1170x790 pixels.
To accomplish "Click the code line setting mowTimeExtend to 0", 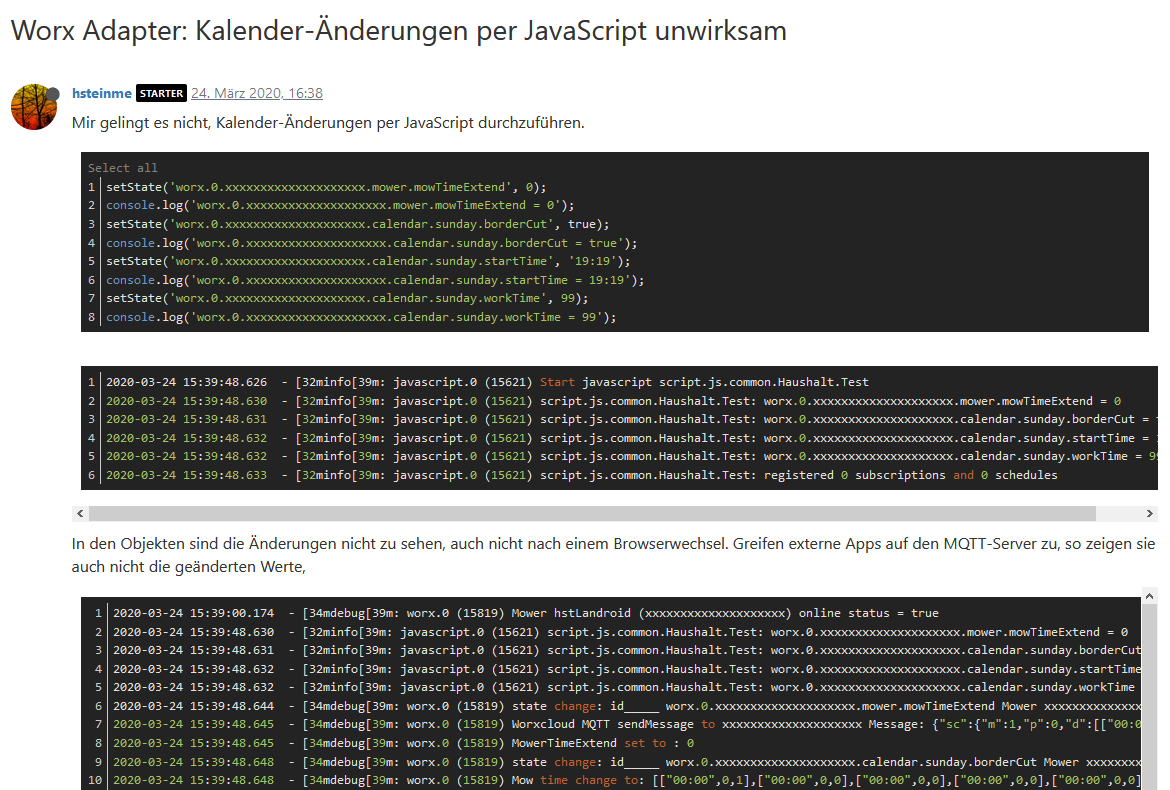I will (326, 187).
